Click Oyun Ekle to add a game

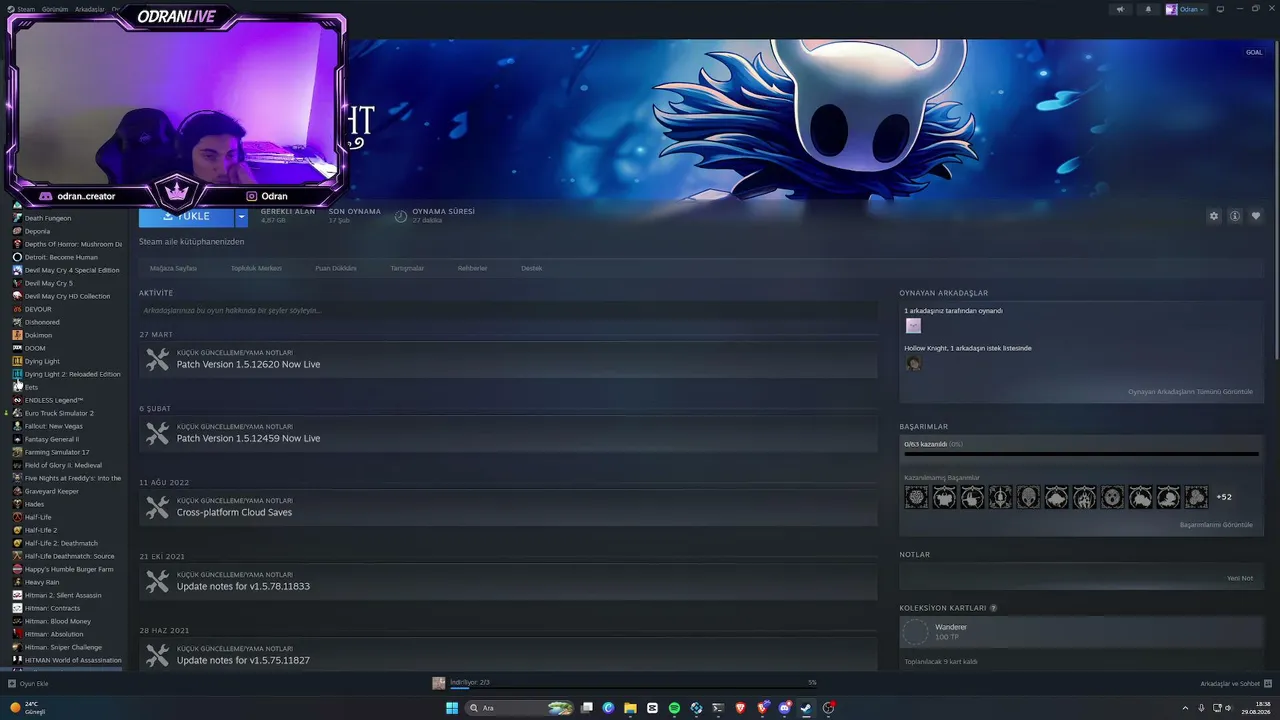[28, 684]
